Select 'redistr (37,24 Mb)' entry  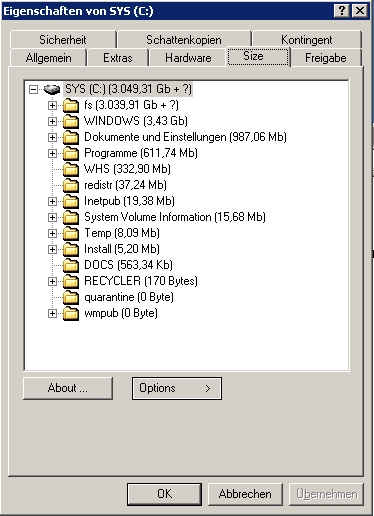(125, 185)
